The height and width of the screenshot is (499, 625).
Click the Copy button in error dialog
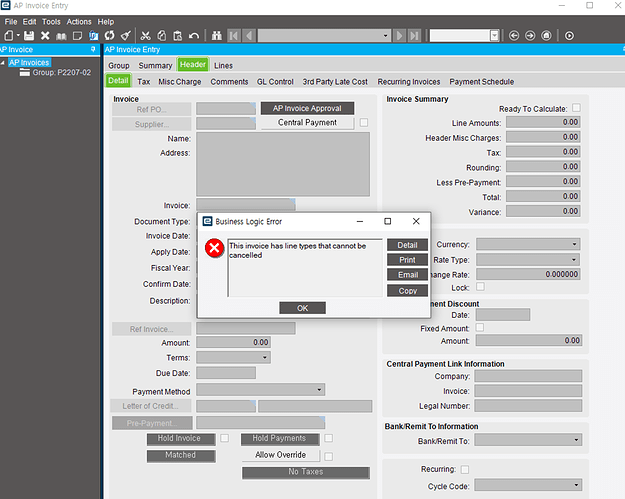[x=407, y=291]
